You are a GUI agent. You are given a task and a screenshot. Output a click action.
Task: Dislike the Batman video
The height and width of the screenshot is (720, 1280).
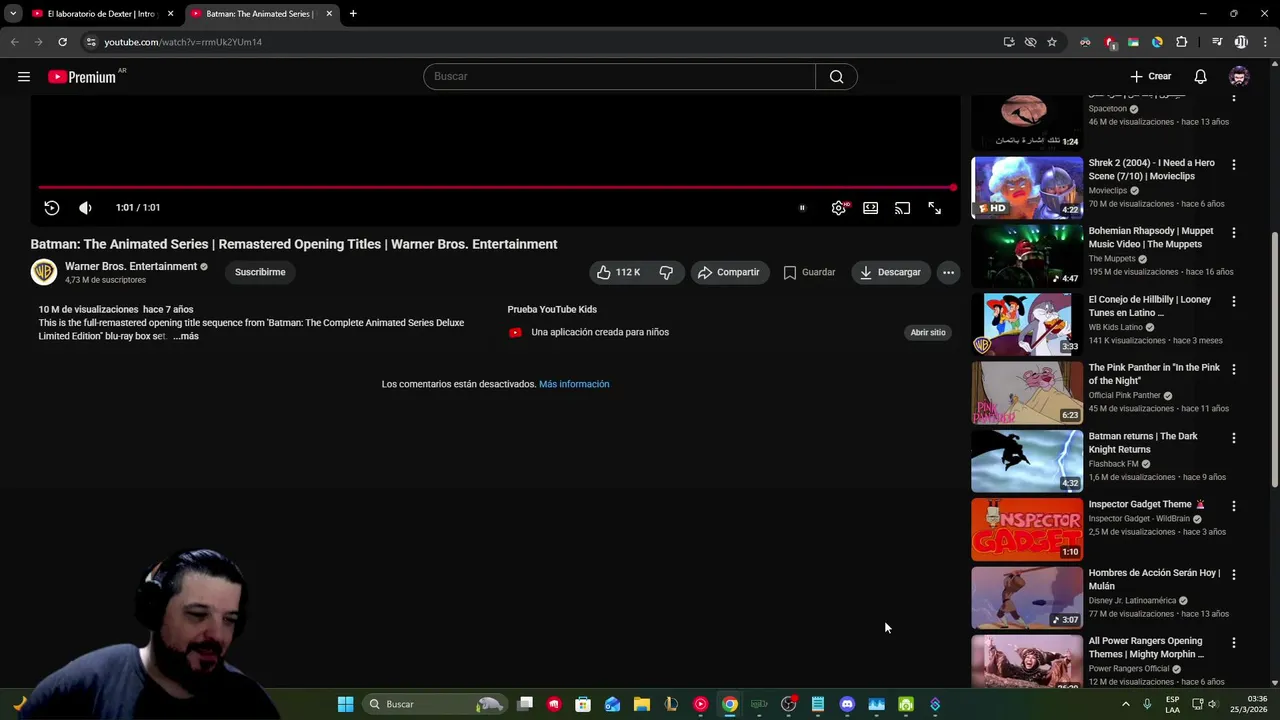[666, 272]
